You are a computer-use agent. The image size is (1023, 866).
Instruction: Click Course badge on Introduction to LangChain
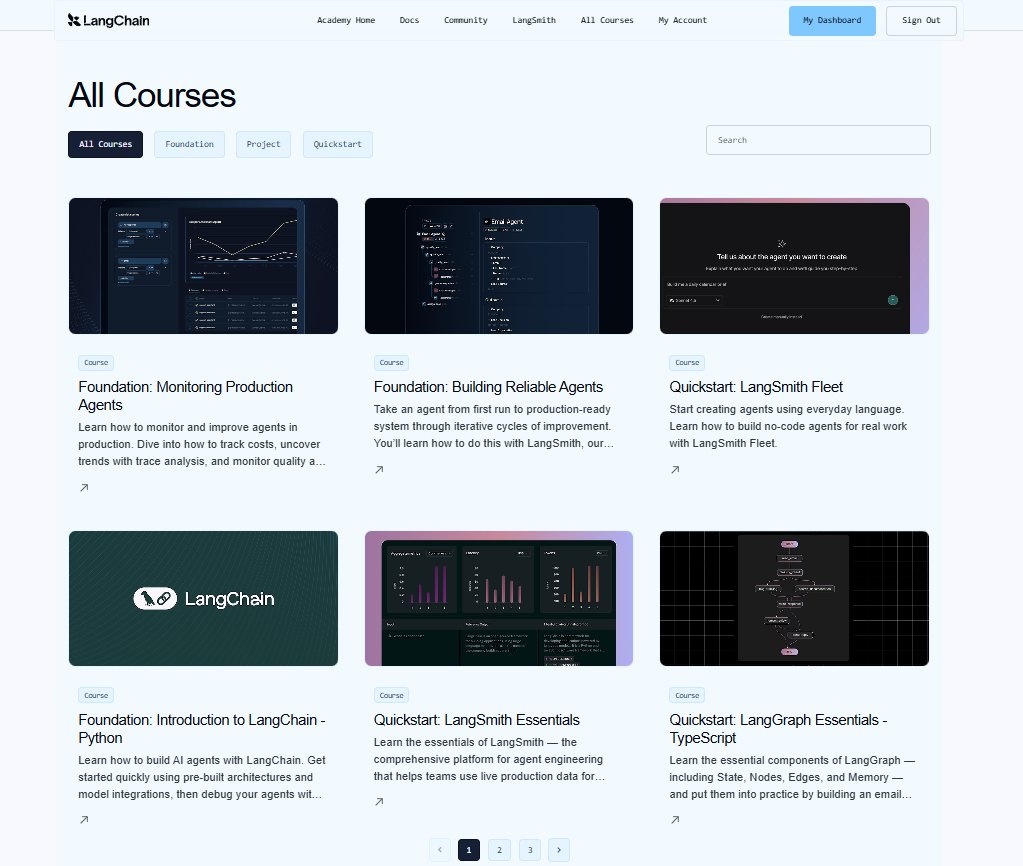96,696
